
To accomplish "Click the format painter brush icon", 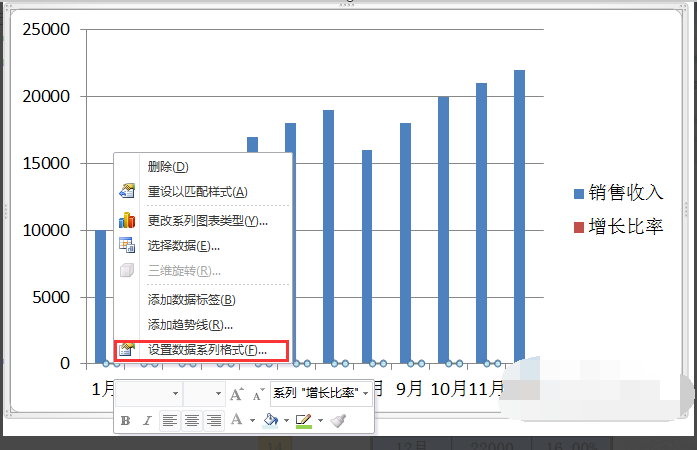I will click(x=338, y=421).
